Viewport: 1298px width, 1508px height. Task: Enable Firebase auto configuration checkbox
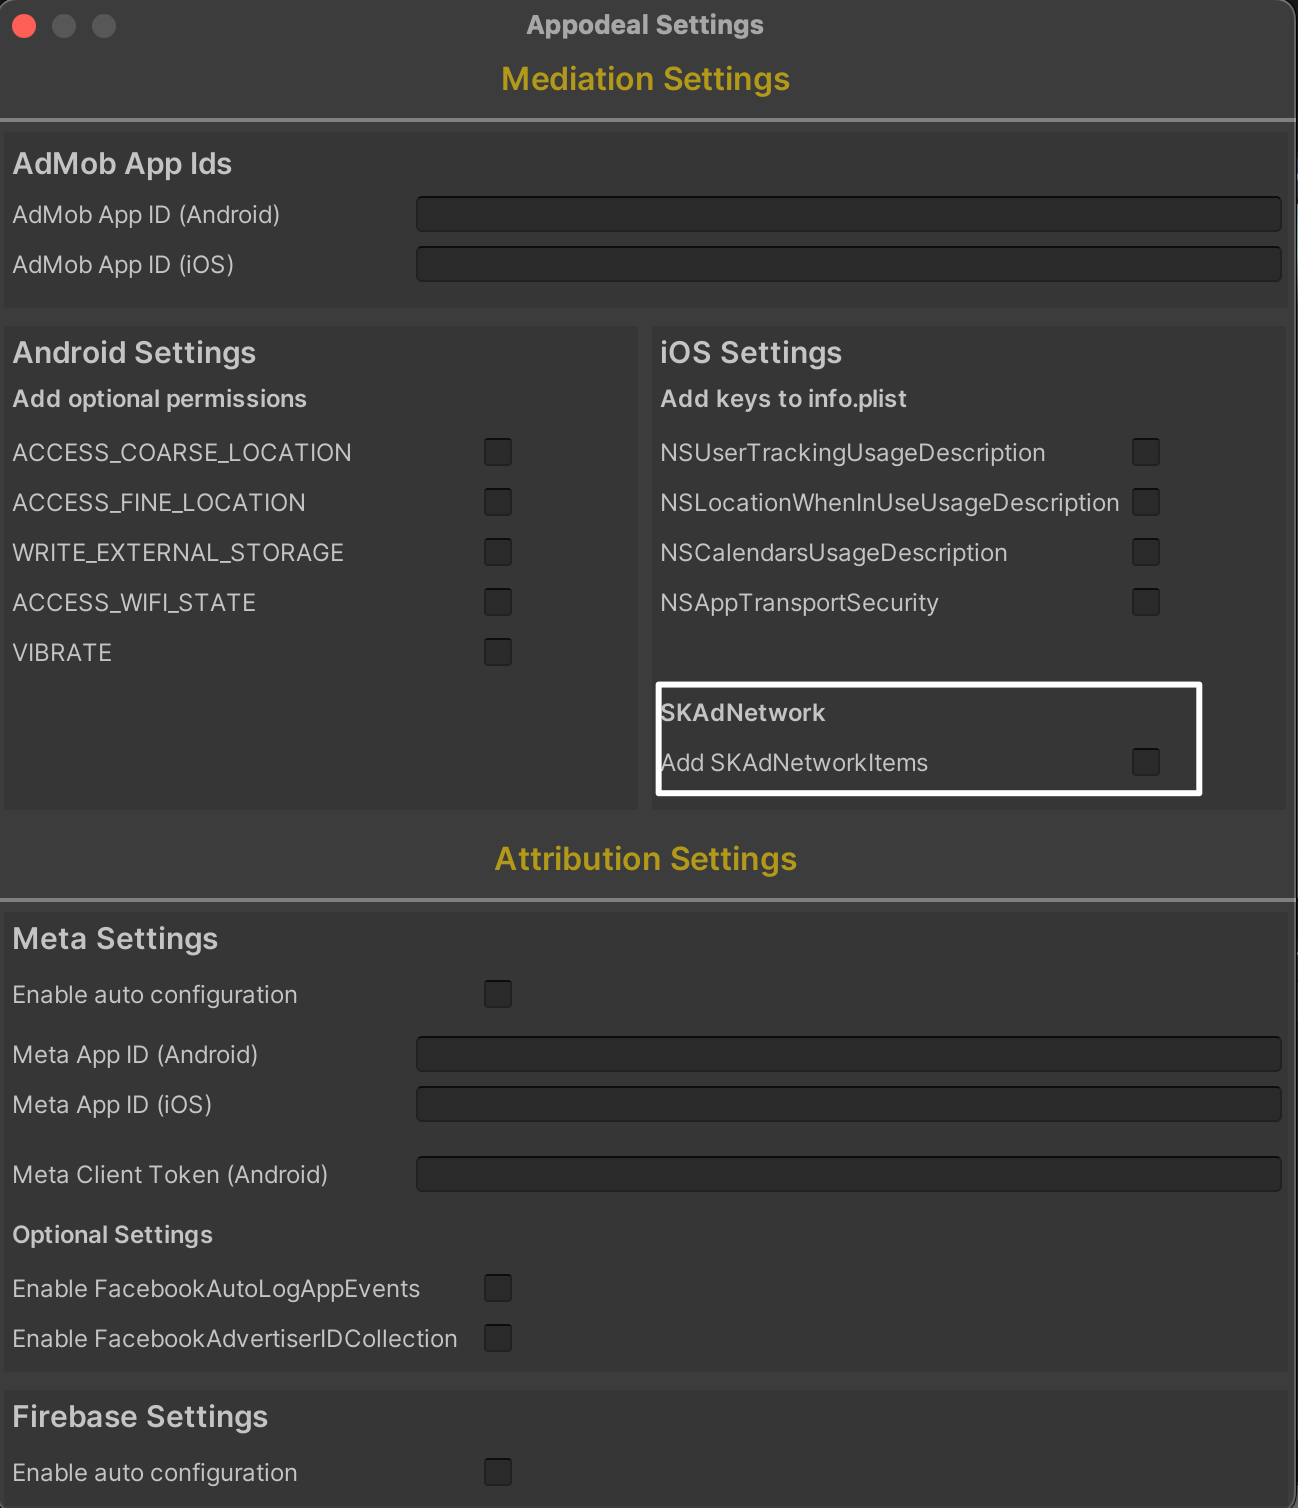498,1472
